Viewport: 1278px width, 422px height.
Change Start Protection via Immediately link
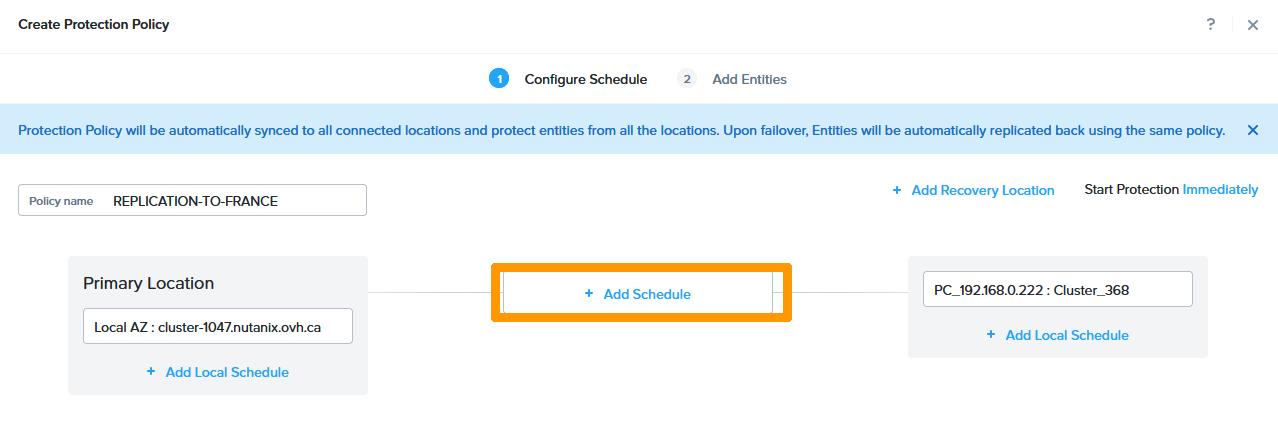click(x=1220, y=189)
